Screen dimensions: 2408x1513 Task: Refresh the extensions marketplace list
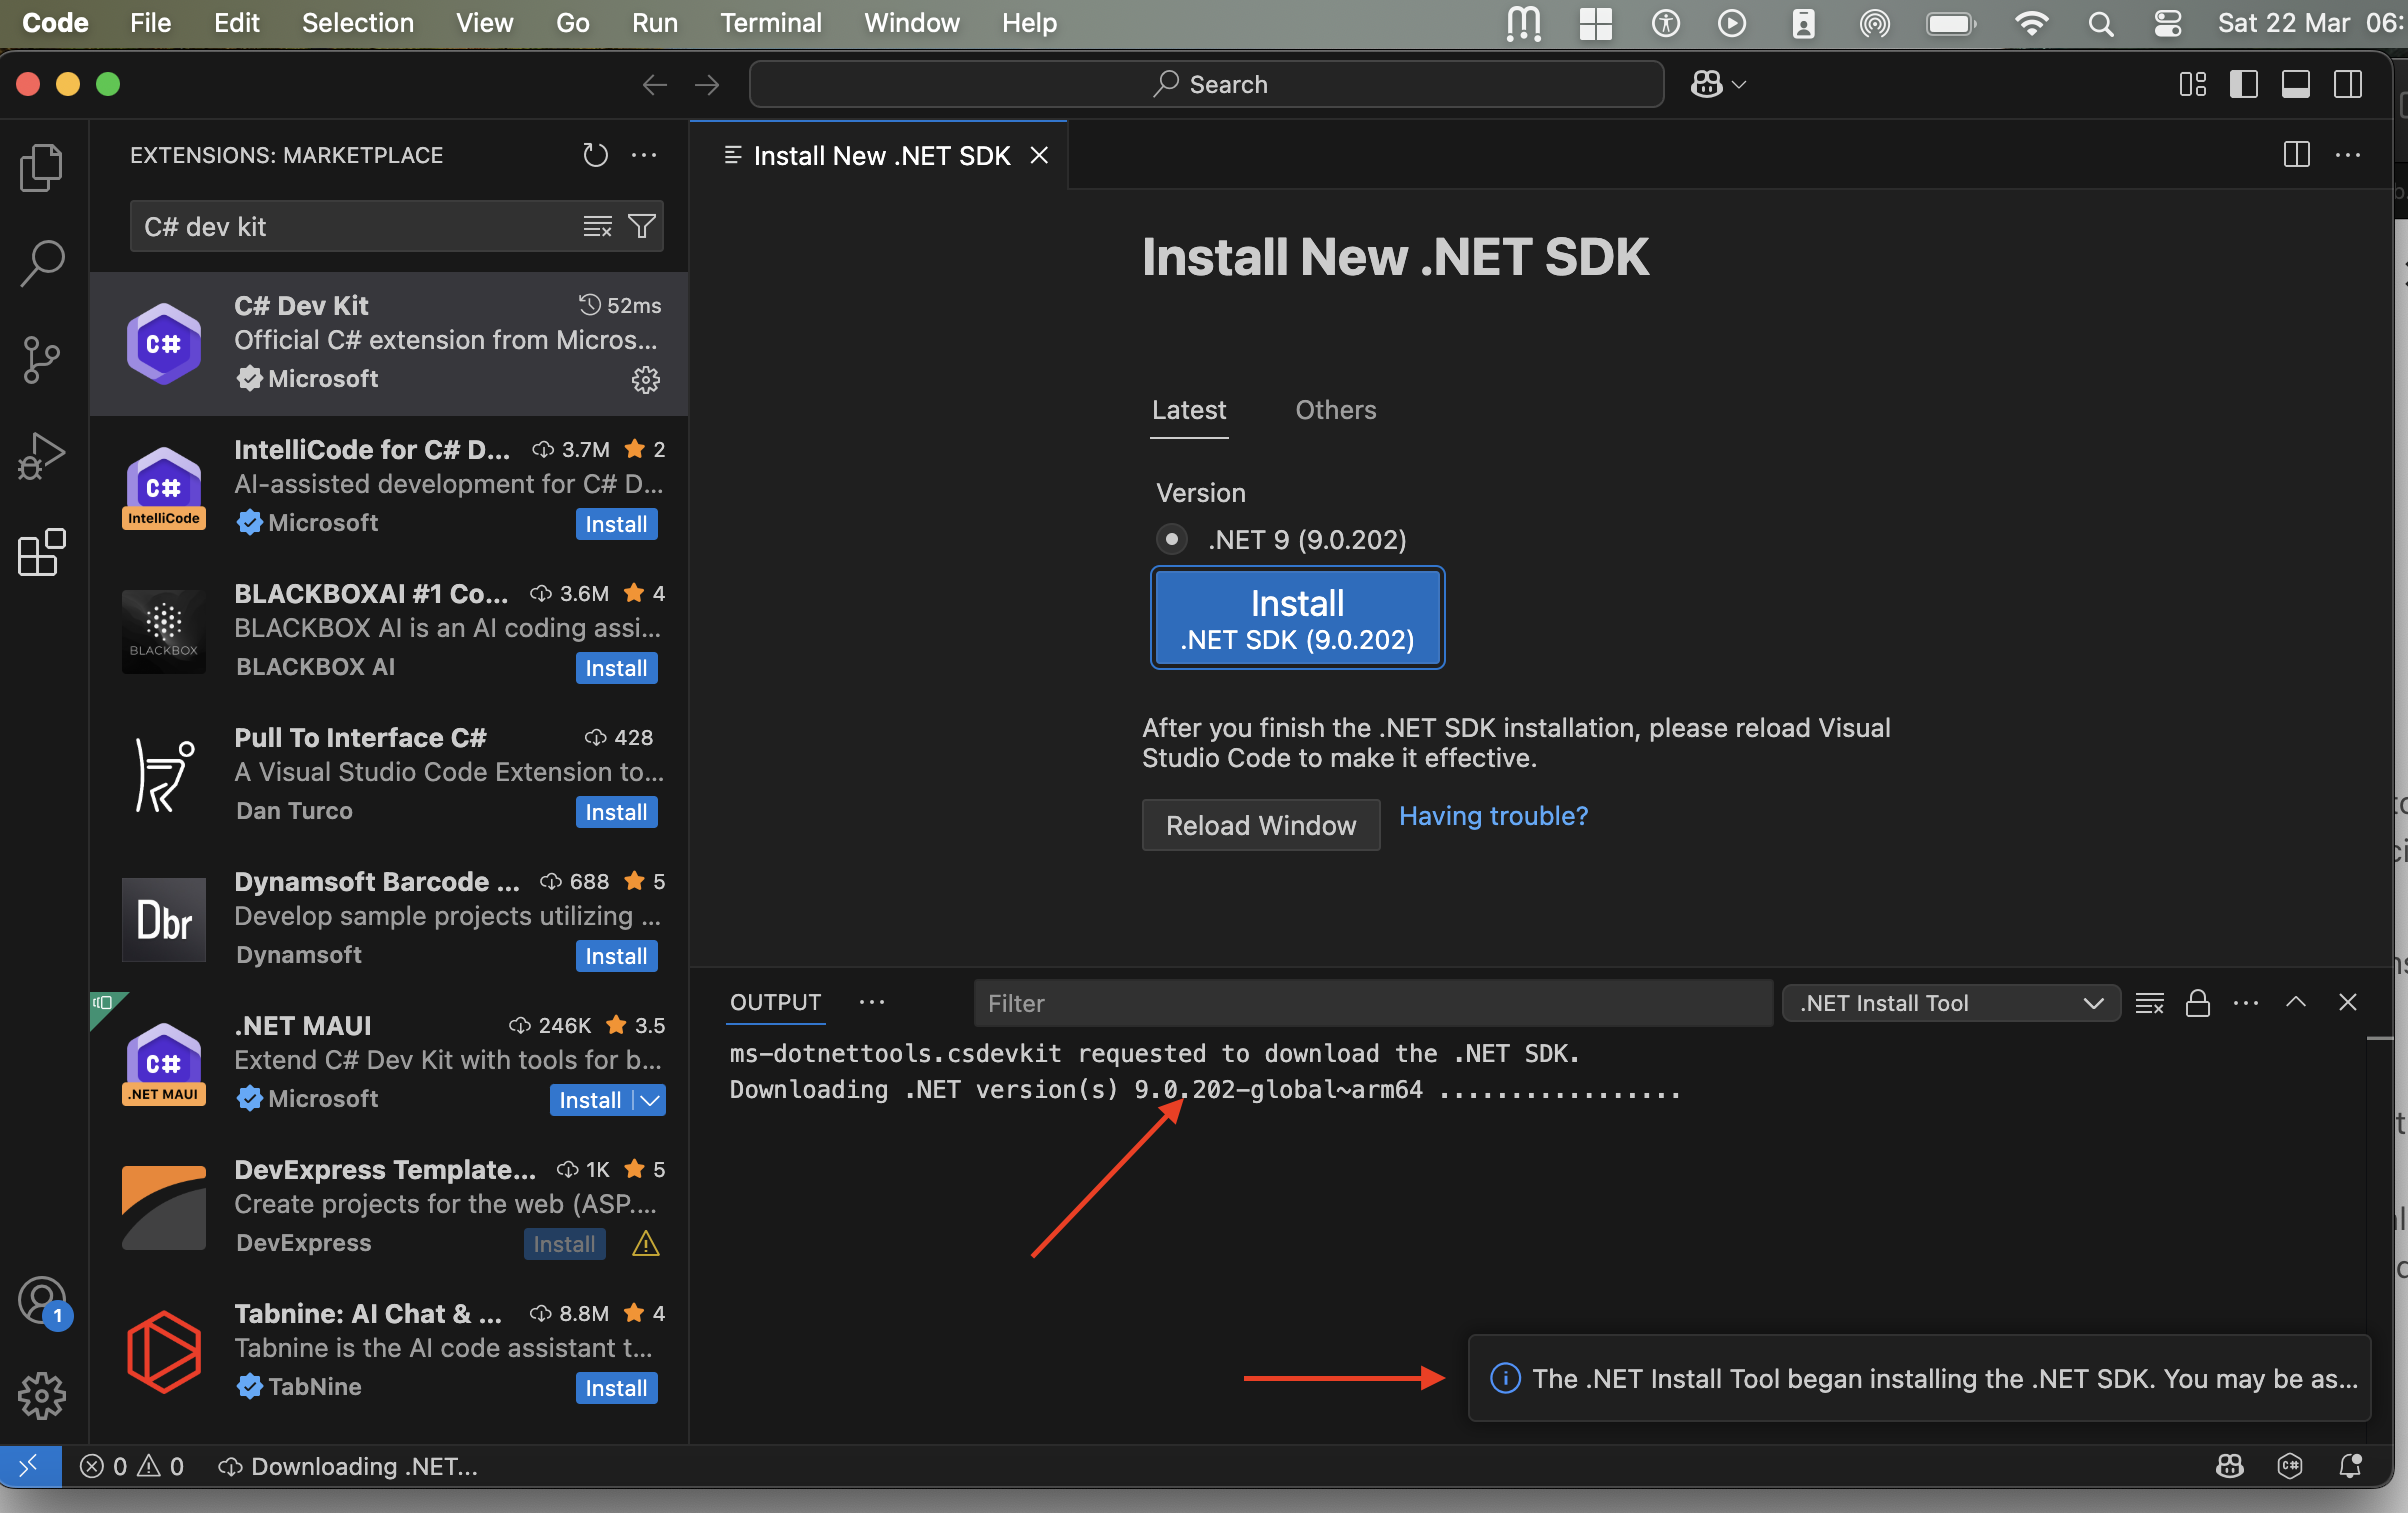point(595,155)
